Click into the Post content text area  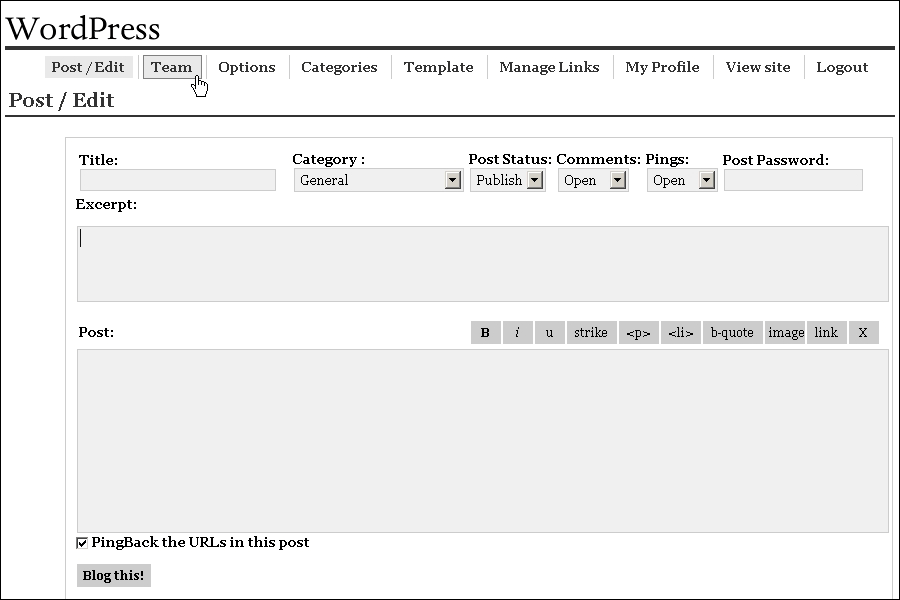pos(483,441)
